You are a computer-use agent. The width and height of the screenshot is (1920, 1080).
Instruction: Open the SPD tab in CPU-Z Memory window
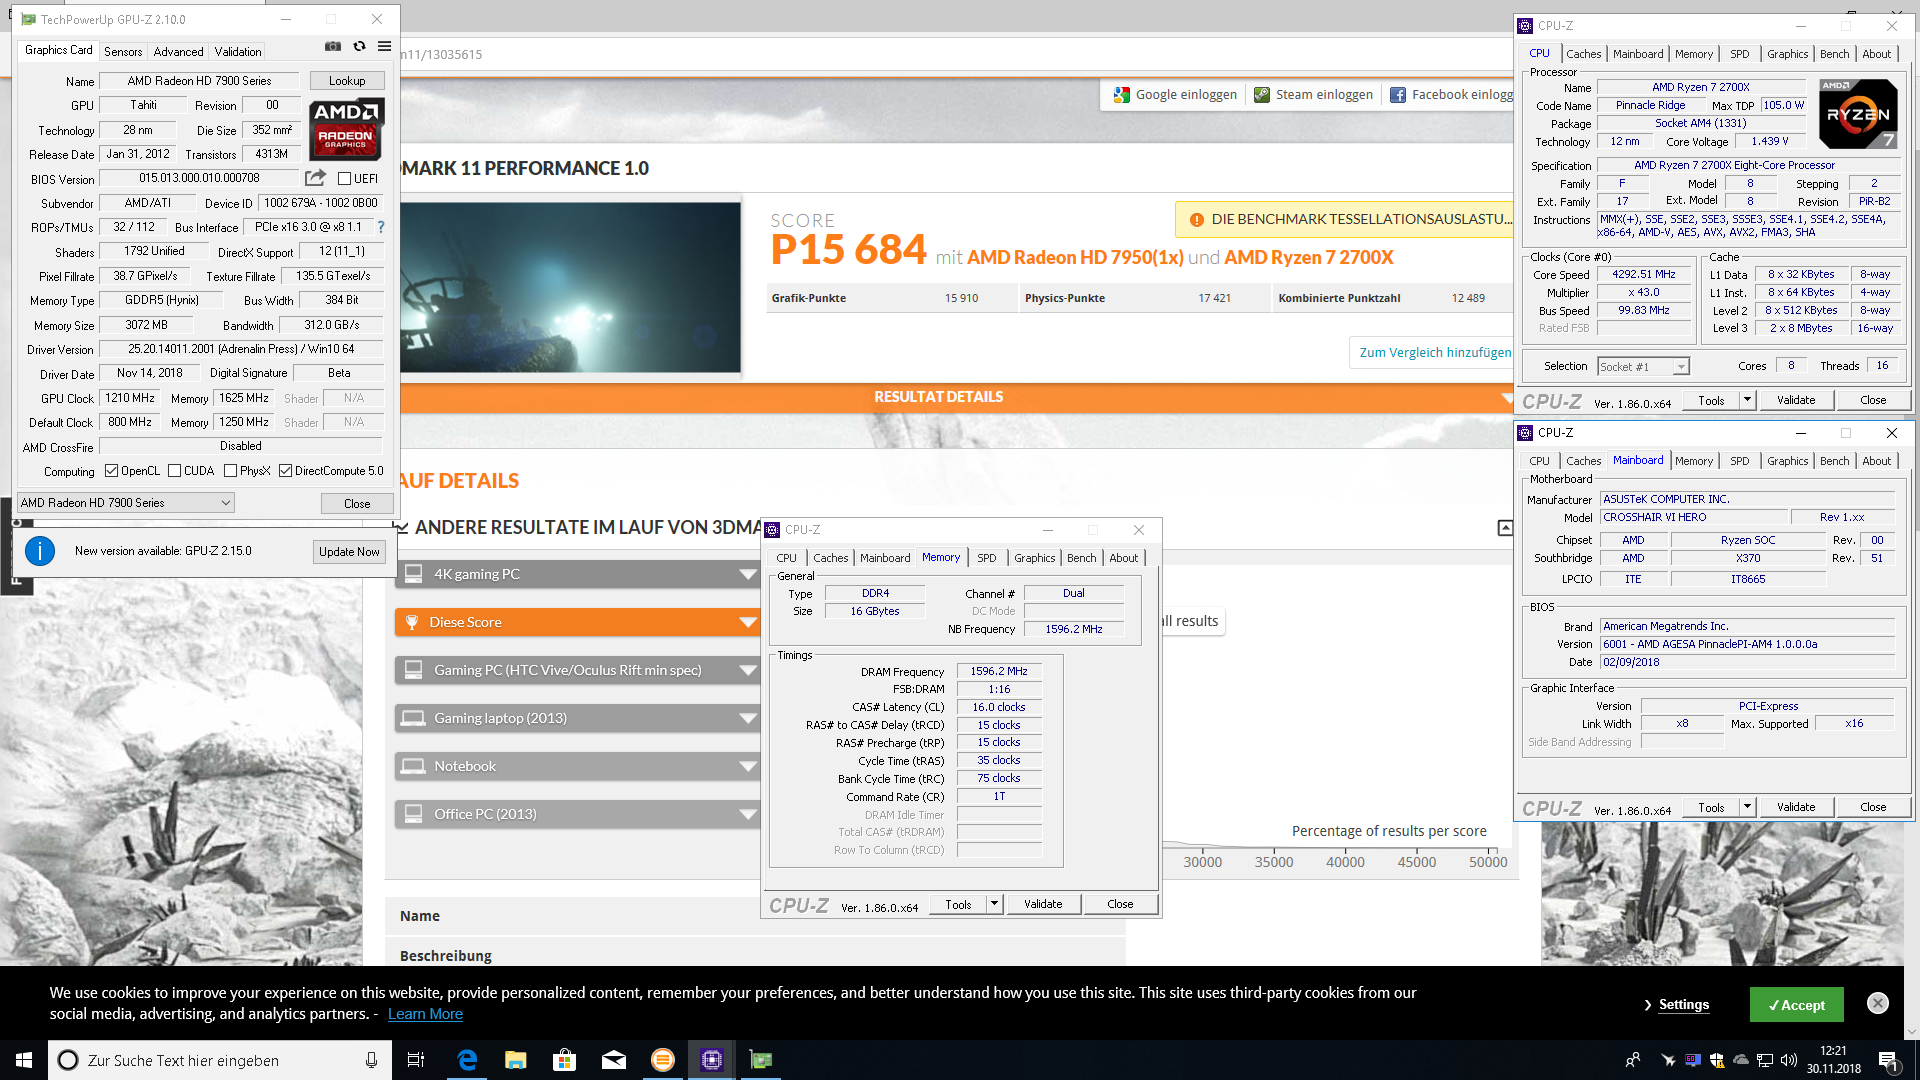click(x=987, y=558)
